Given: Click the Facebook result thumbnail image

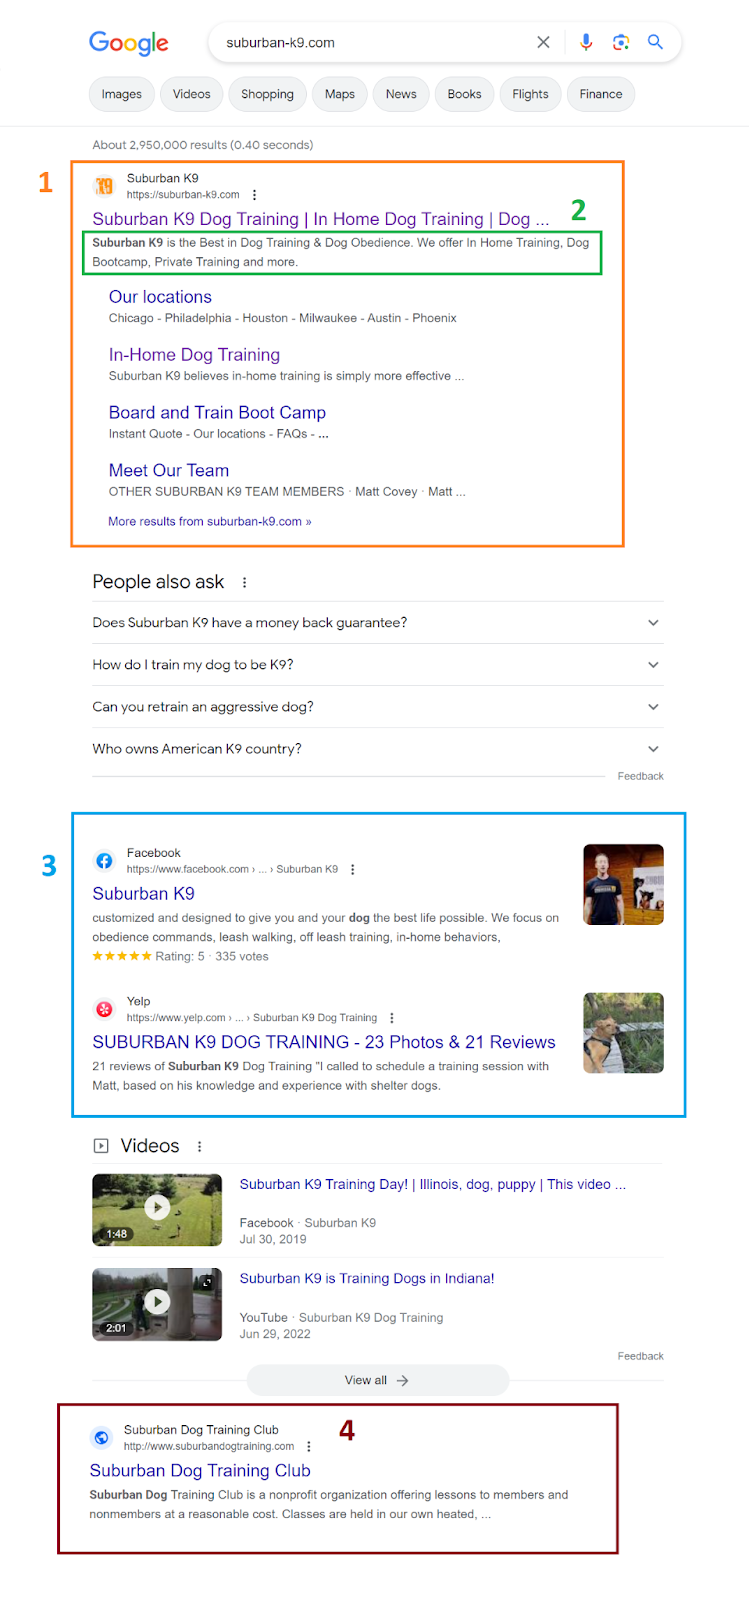Looking at the screenshot, I should pos(623,884).
